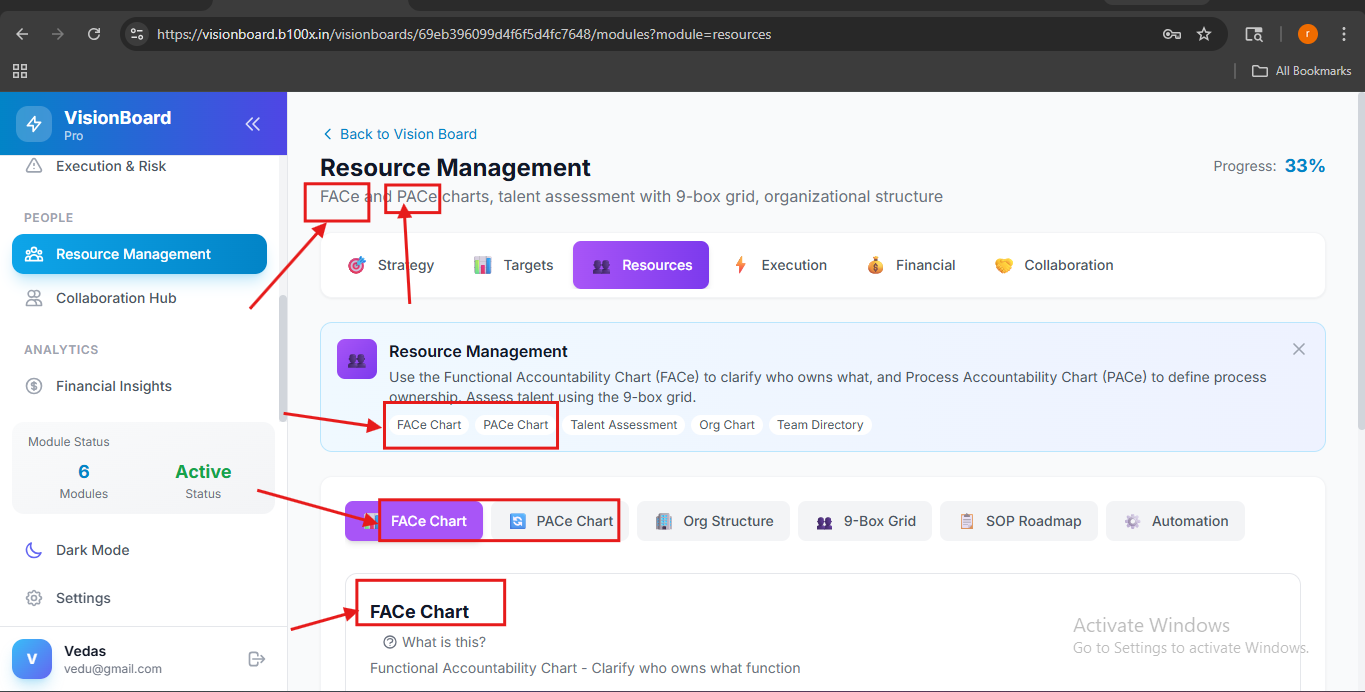The width and height of the screenshot is (1365, 692).
Task: Open Settings from the sidebar
Action: click(x=139, y=598)
